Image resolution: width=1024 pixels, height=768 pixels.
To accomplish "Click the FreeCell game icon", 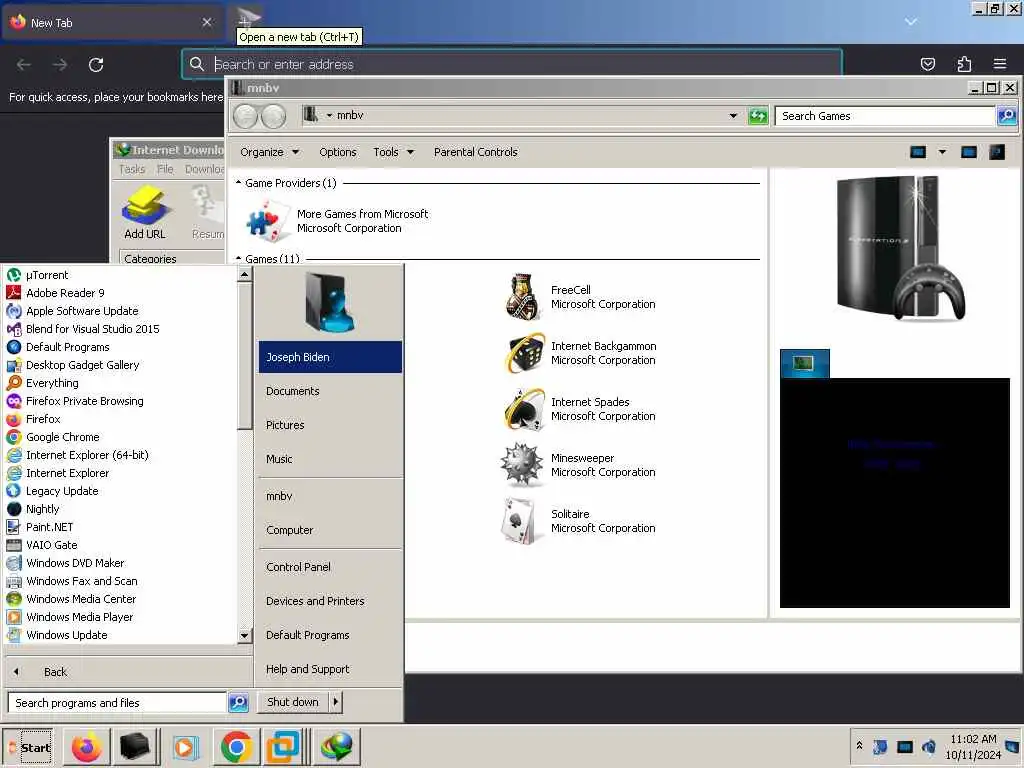I will click(x=522, y=296).
